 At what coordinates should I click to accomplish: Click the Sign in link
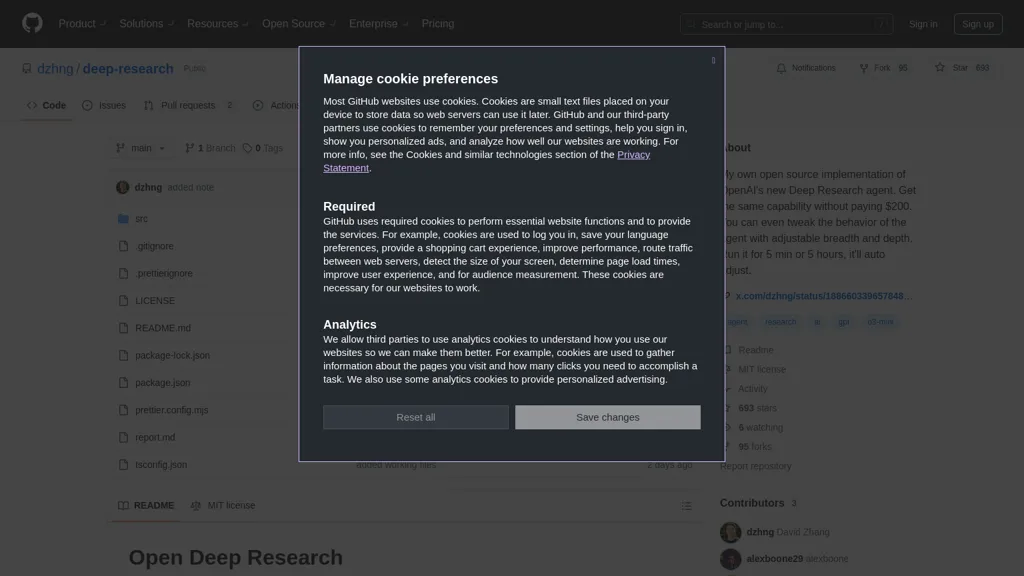[x=923, y=24]
